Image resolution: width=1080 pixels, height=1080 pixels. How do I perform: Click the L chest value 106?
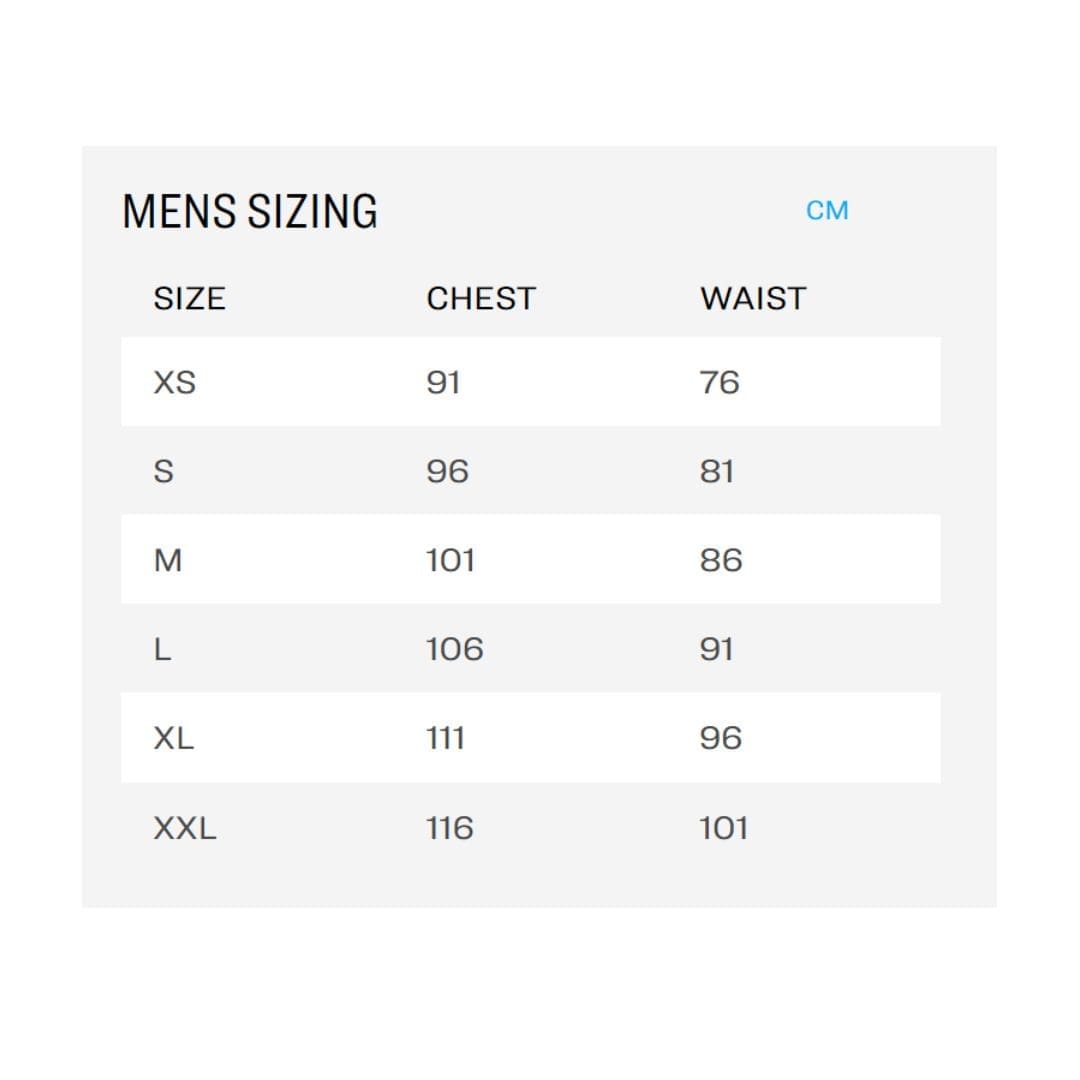(455, 649)
